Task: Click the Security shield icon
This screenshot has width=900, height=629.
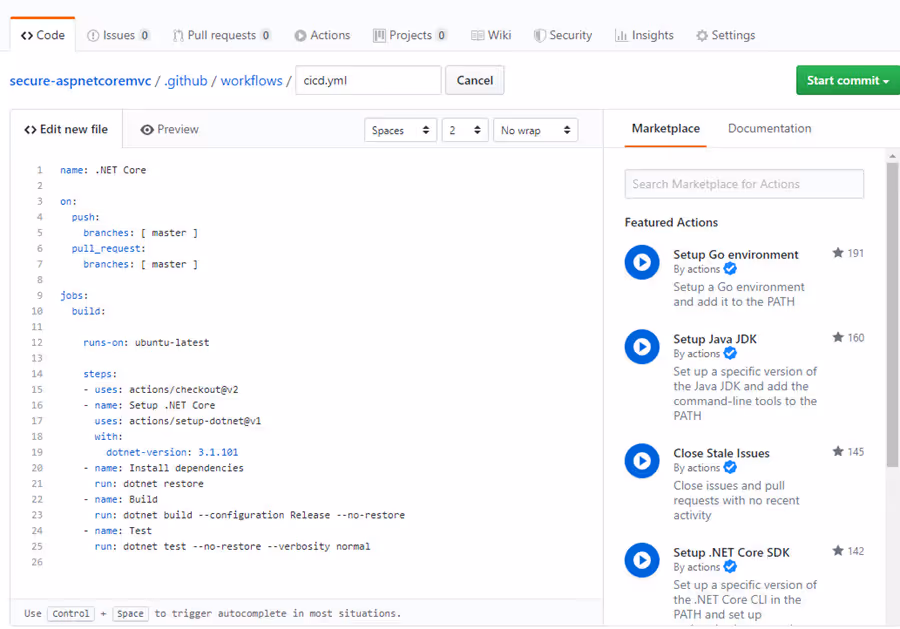Action: point(540,36)
